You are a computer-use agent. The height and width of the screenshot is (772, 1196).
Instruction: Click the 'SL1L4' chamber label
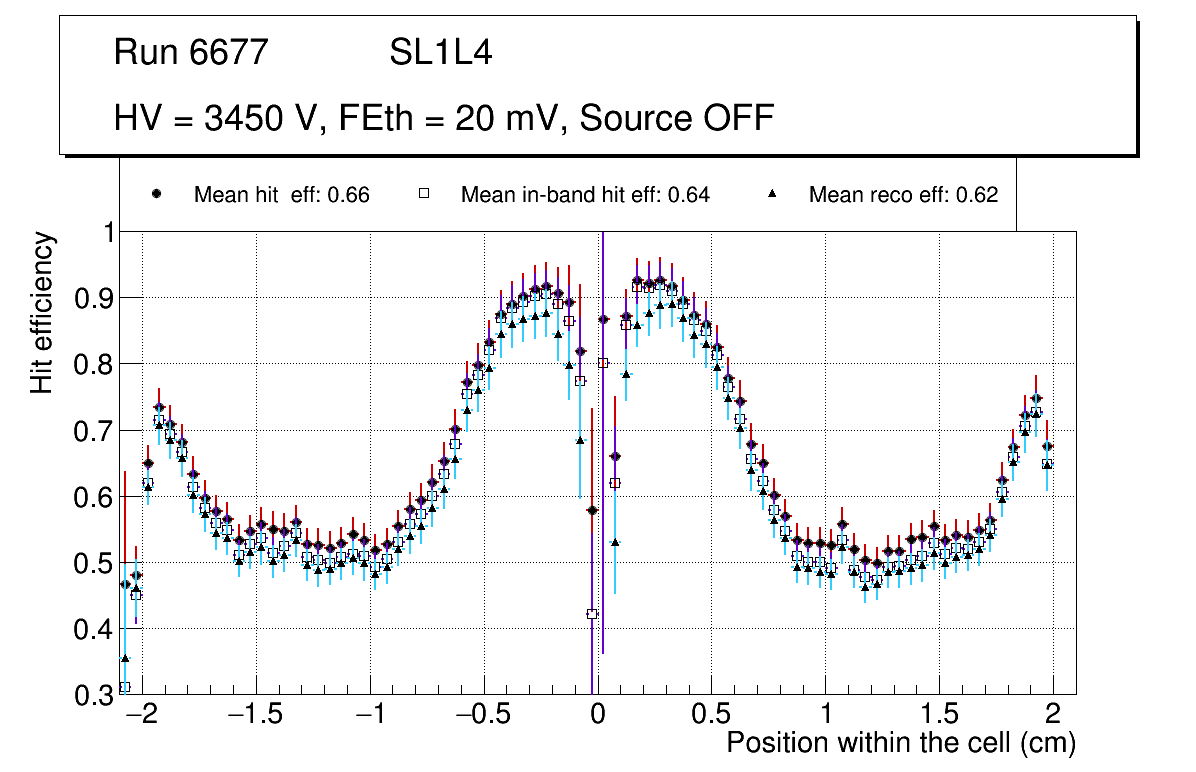coord(440,53)
